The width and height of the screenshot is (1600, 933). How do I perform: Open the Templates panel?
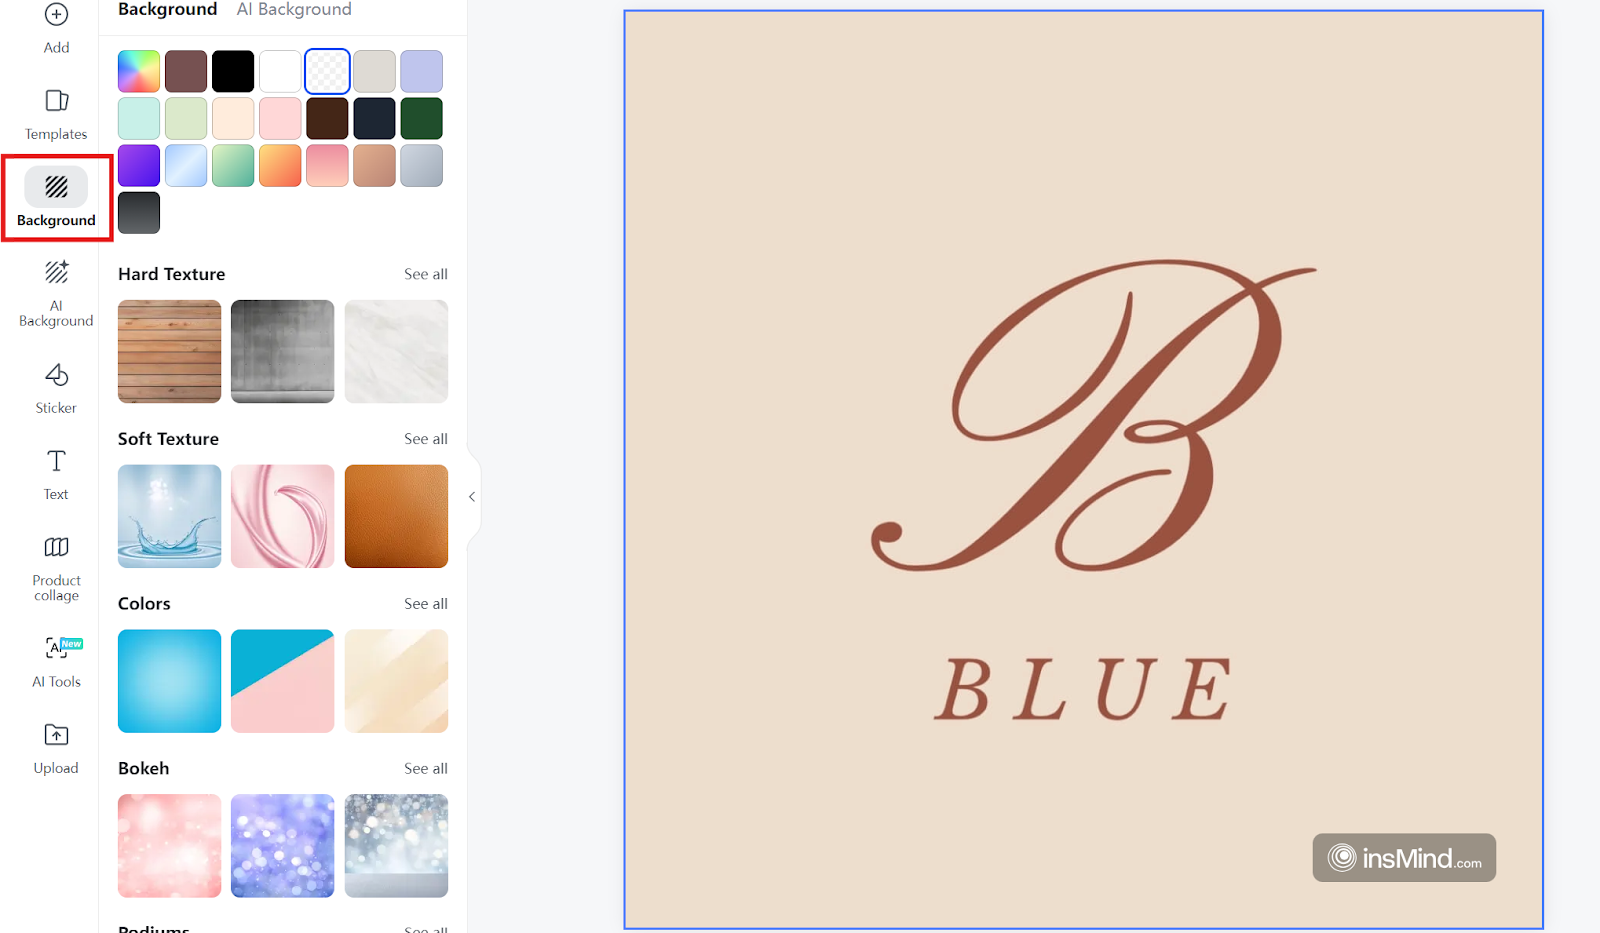point(56,114)
